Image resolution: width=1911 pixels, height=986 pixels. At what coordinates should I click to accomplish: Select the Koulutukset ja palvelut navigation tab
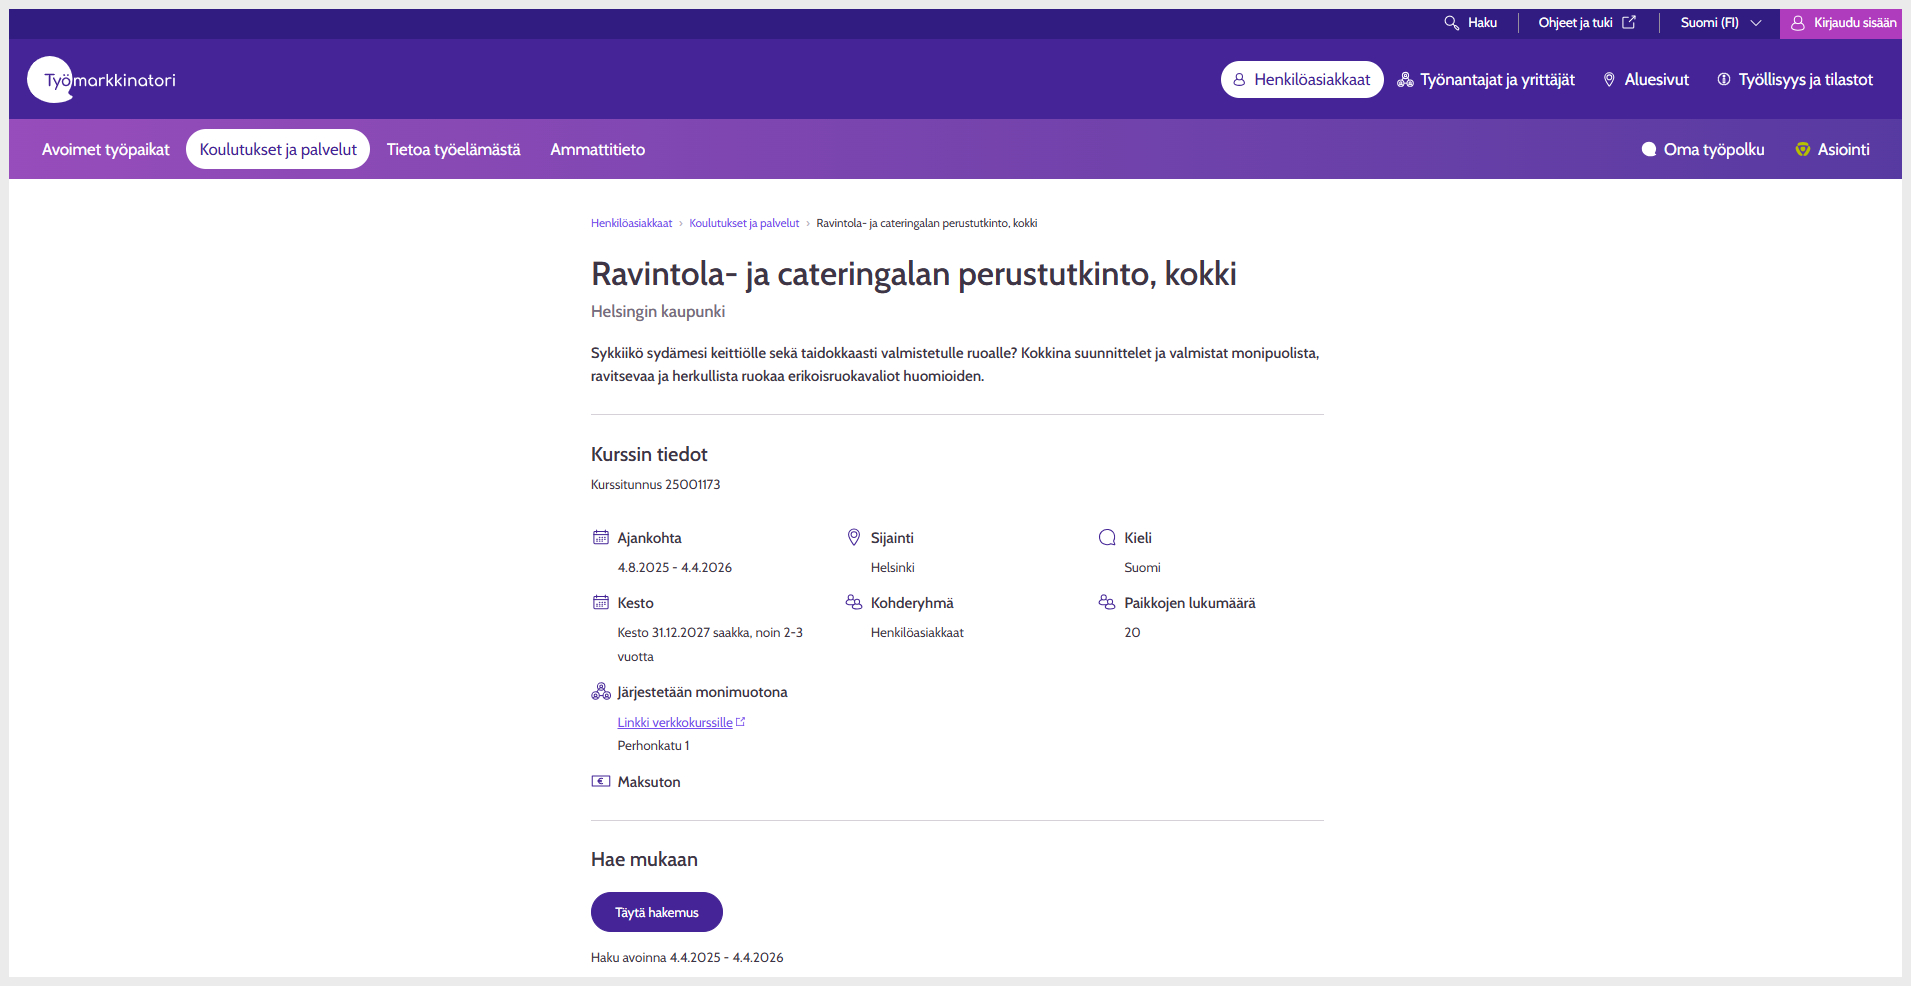click(x=278, y=150)
